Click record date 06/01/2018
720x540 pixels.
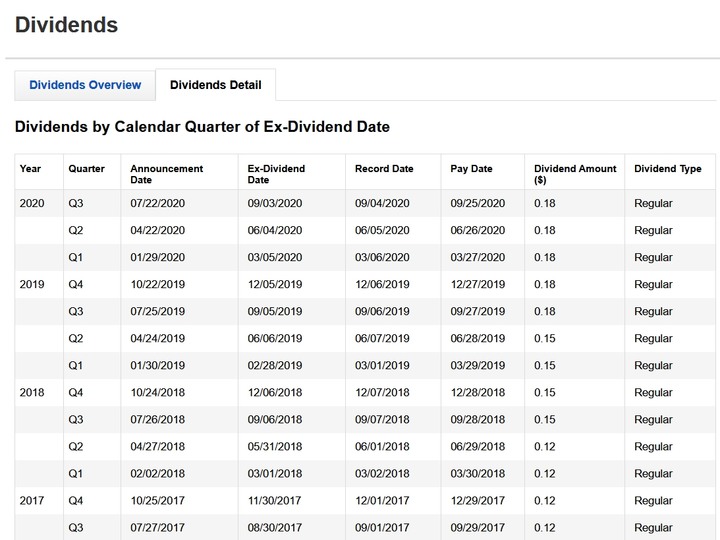(382, 446)
